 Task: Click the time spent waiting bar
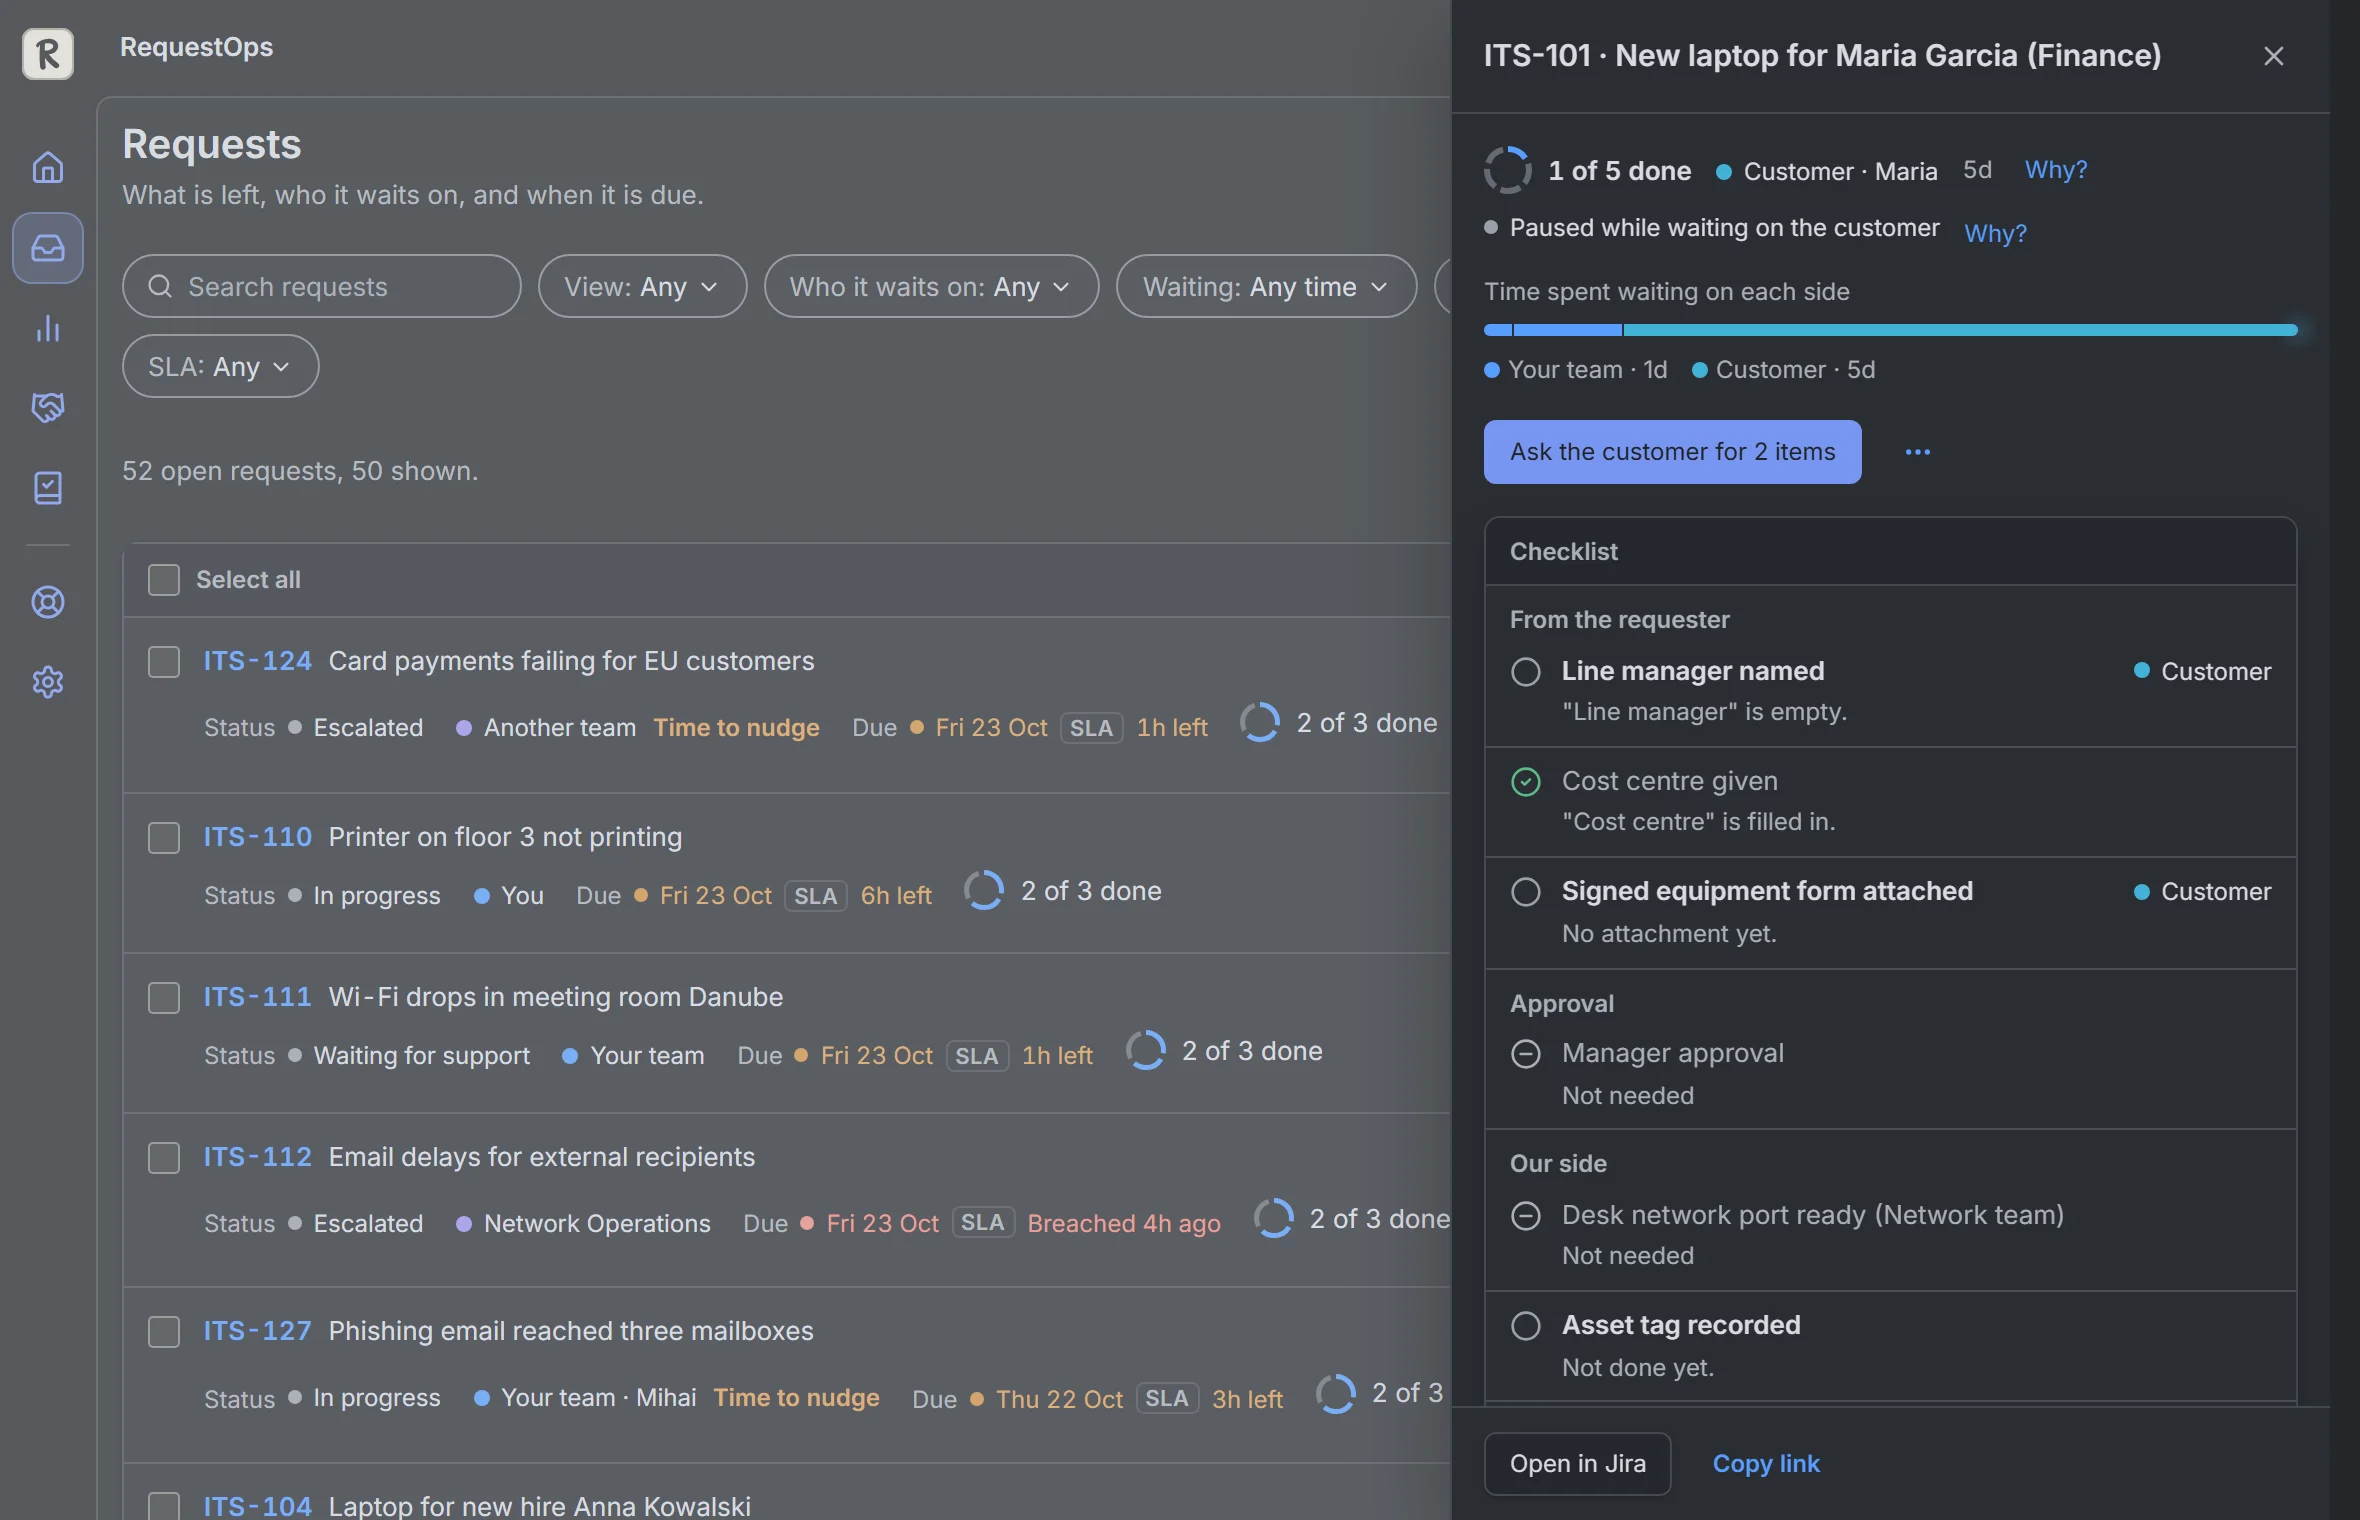point(1890,330)
